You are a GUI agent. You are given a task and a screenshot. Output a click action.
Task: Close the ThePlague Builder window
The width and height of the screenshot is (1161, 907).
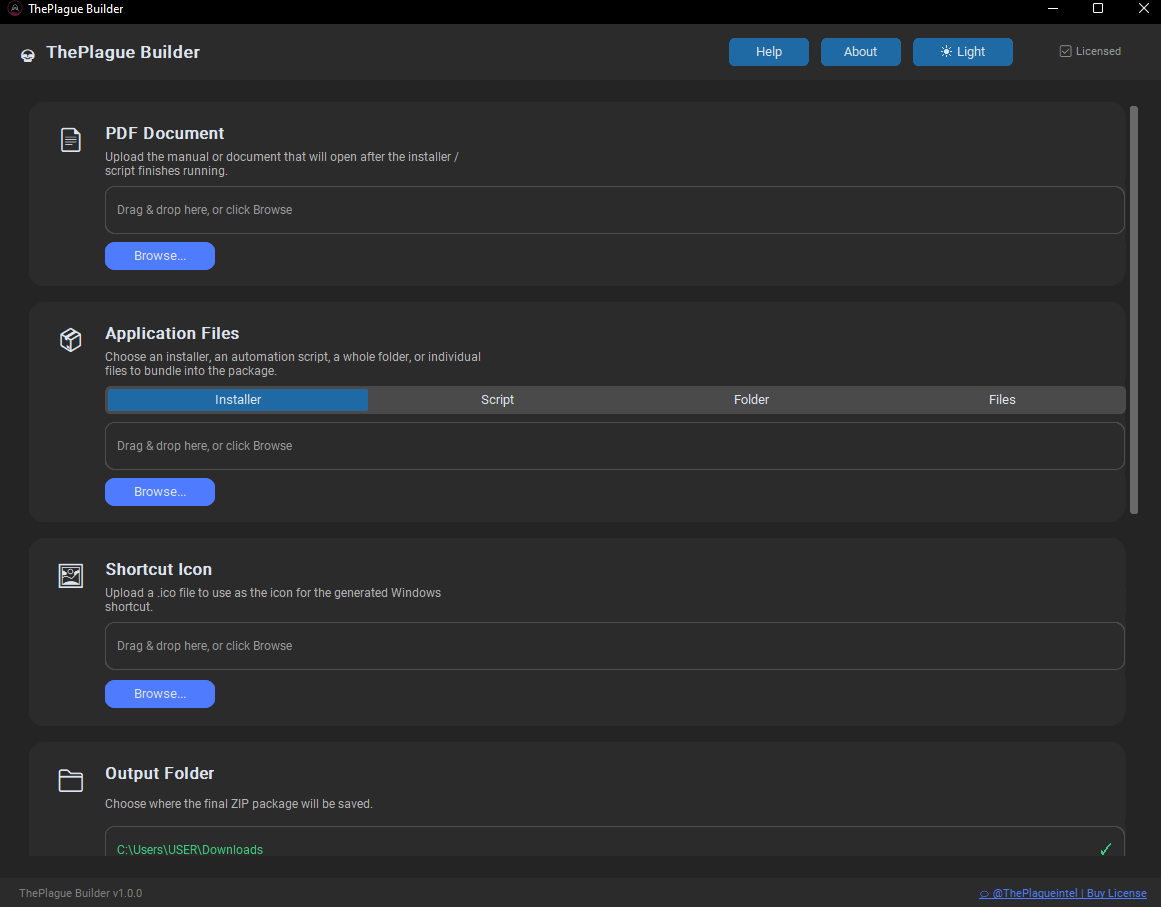coord(1143,9)
